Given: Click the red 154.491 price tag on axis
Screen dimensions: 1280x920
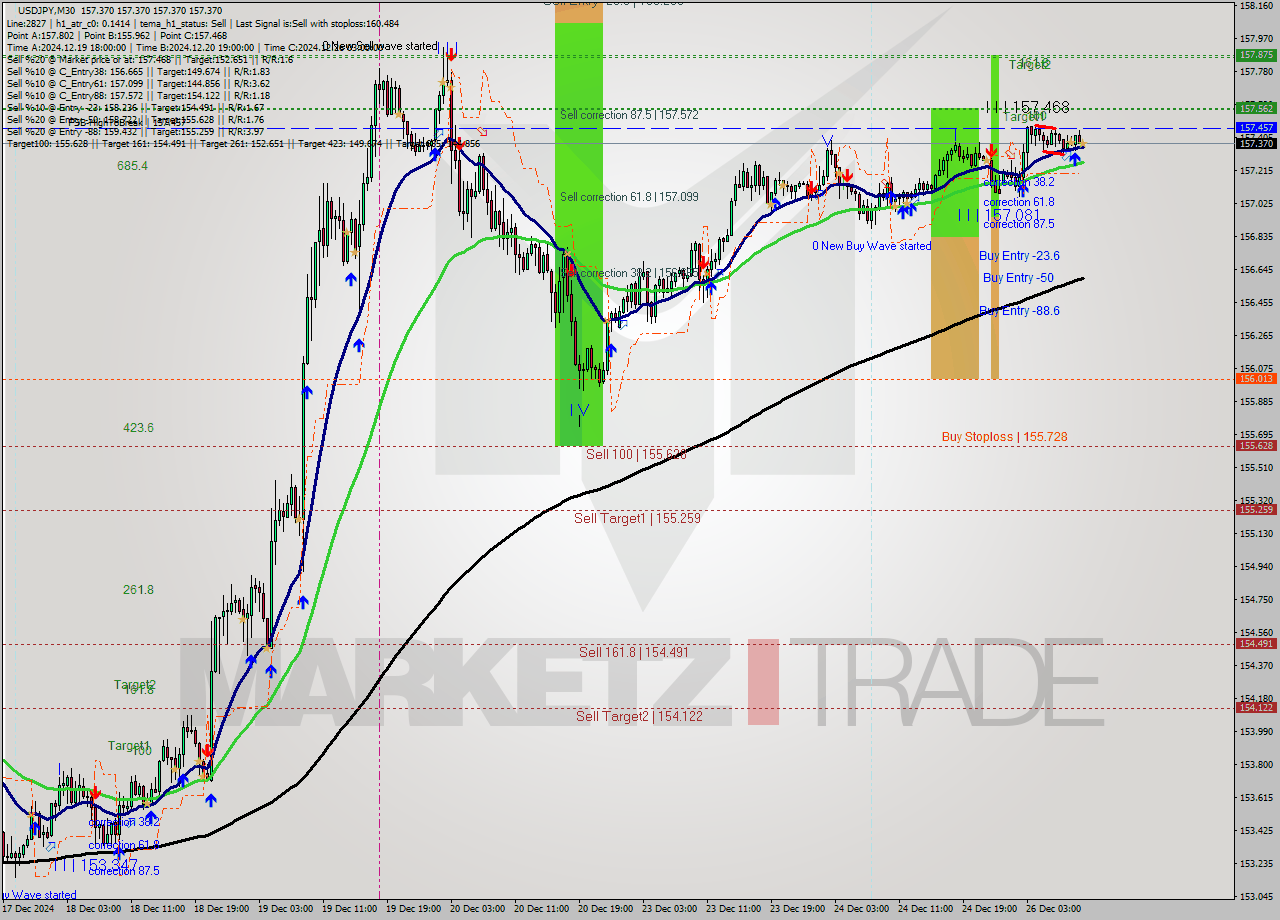Looking at the screenshot, I should pyautogui.click(x=1256, y=644).
